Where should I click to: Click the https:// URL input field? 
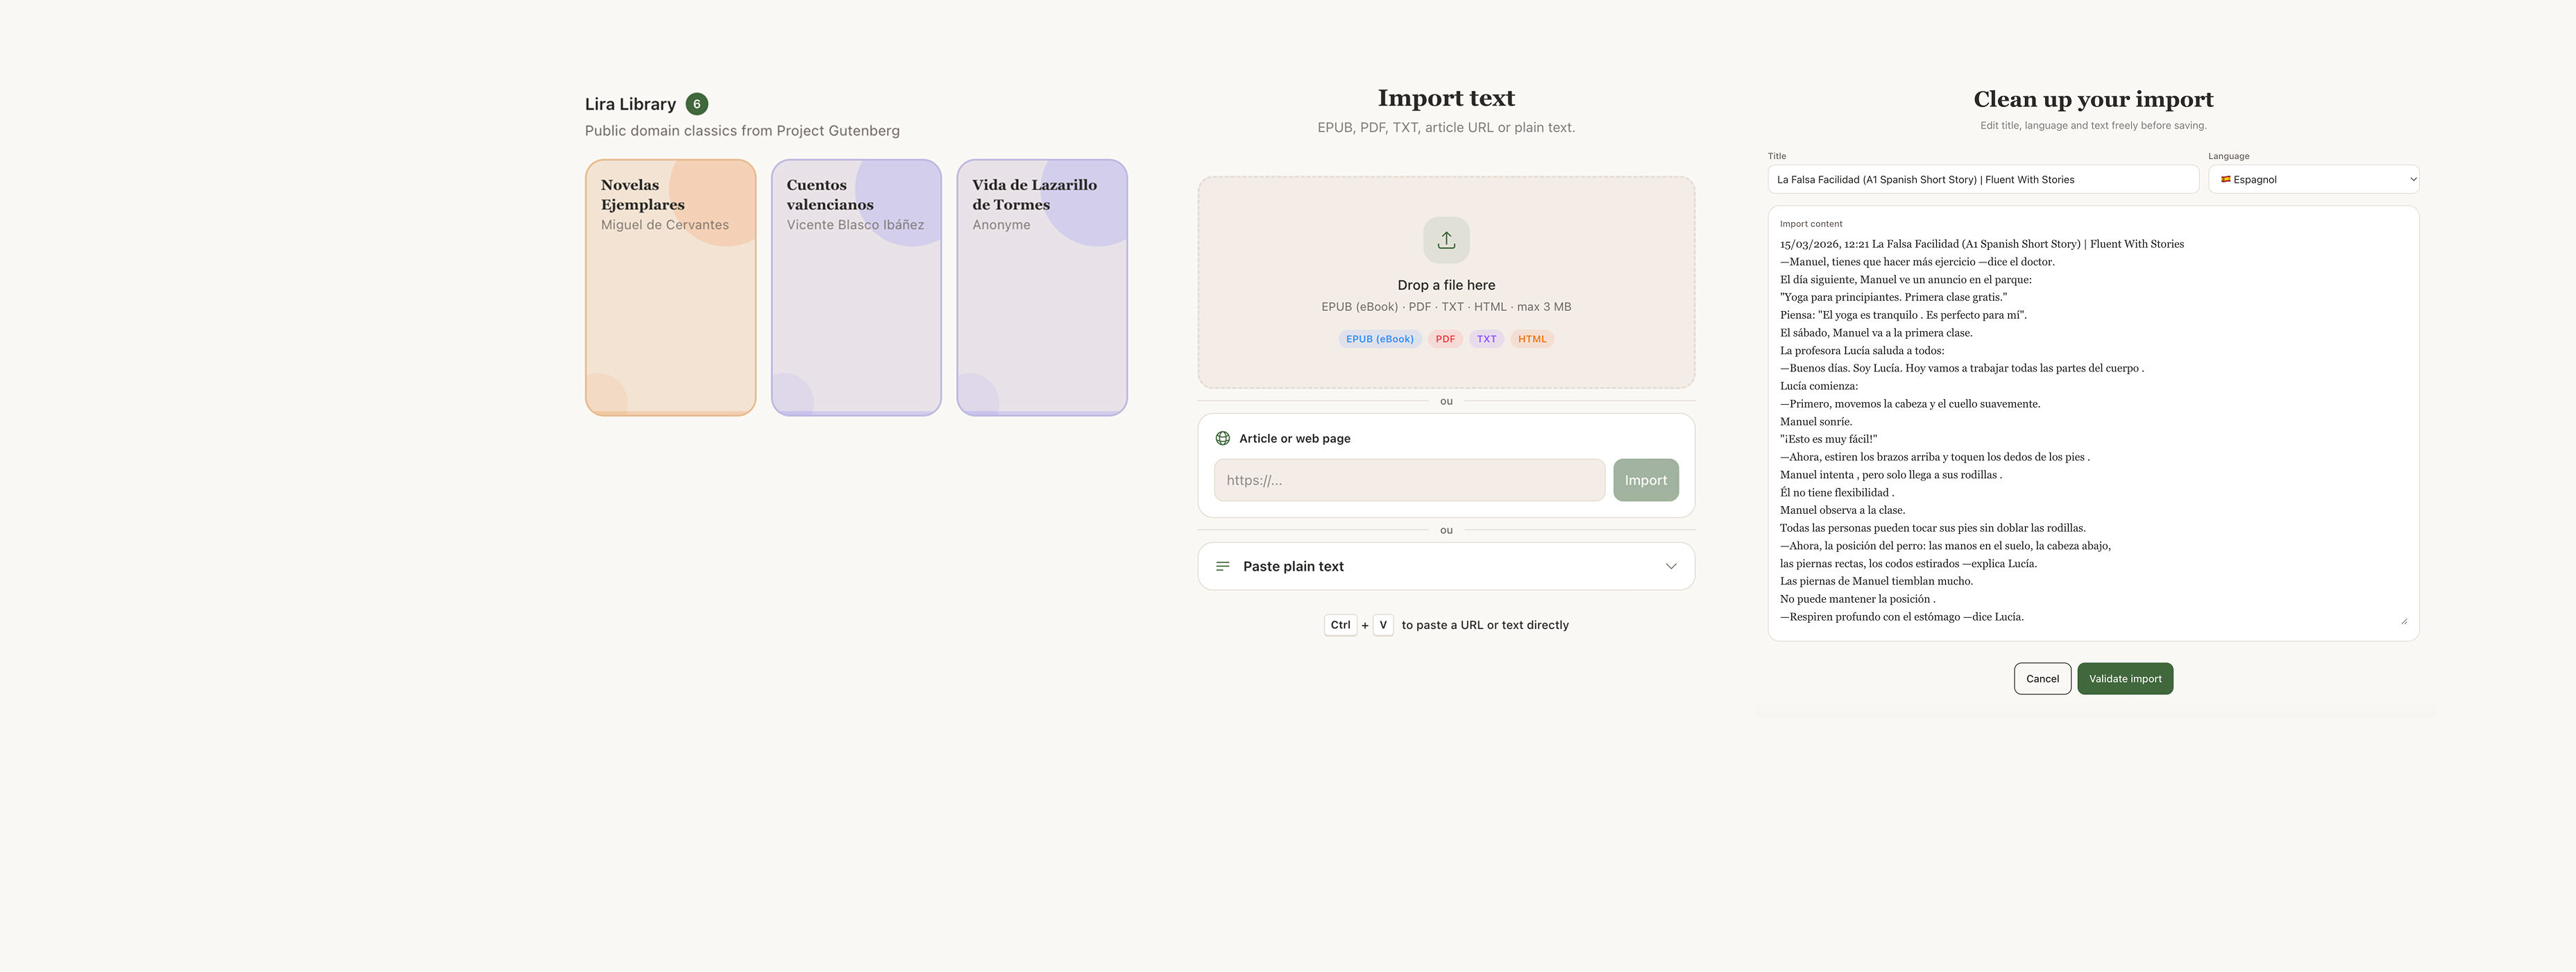pyautogui.click(x=1409, y=480)
